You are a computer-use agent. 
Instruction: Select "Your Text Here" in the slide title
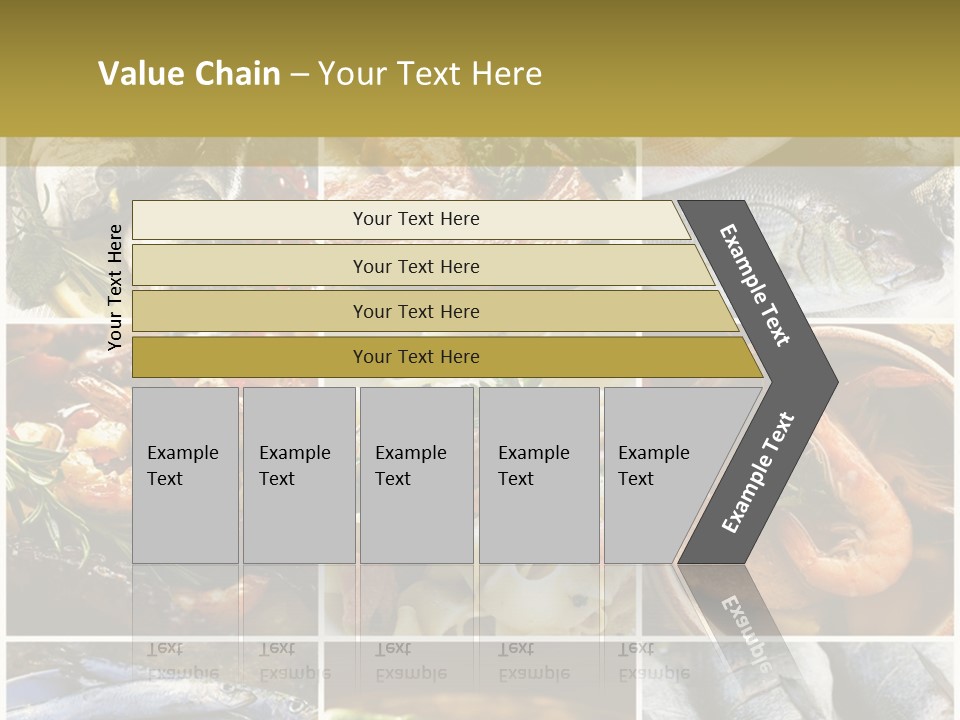click(430, 74)
